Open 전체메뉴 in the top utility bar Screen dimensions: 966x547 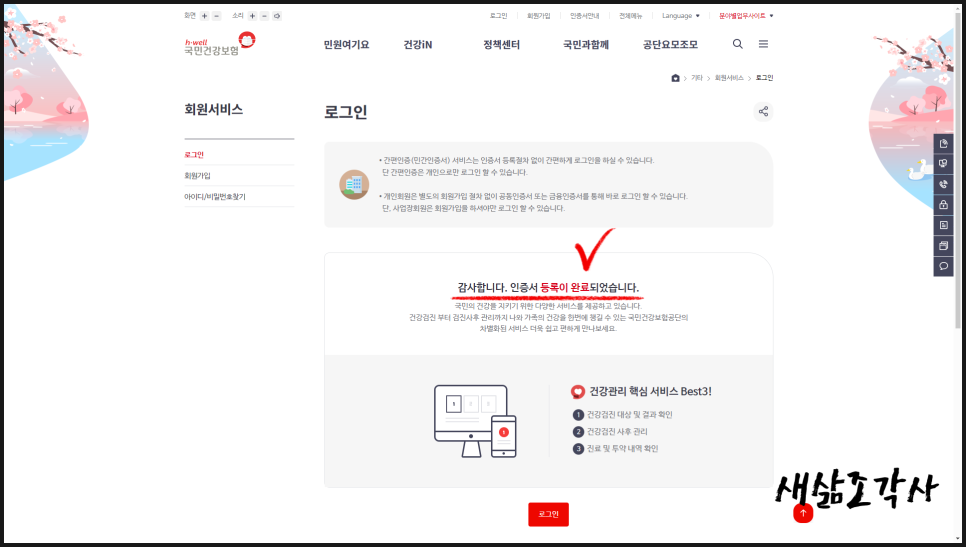pos(630,16)
